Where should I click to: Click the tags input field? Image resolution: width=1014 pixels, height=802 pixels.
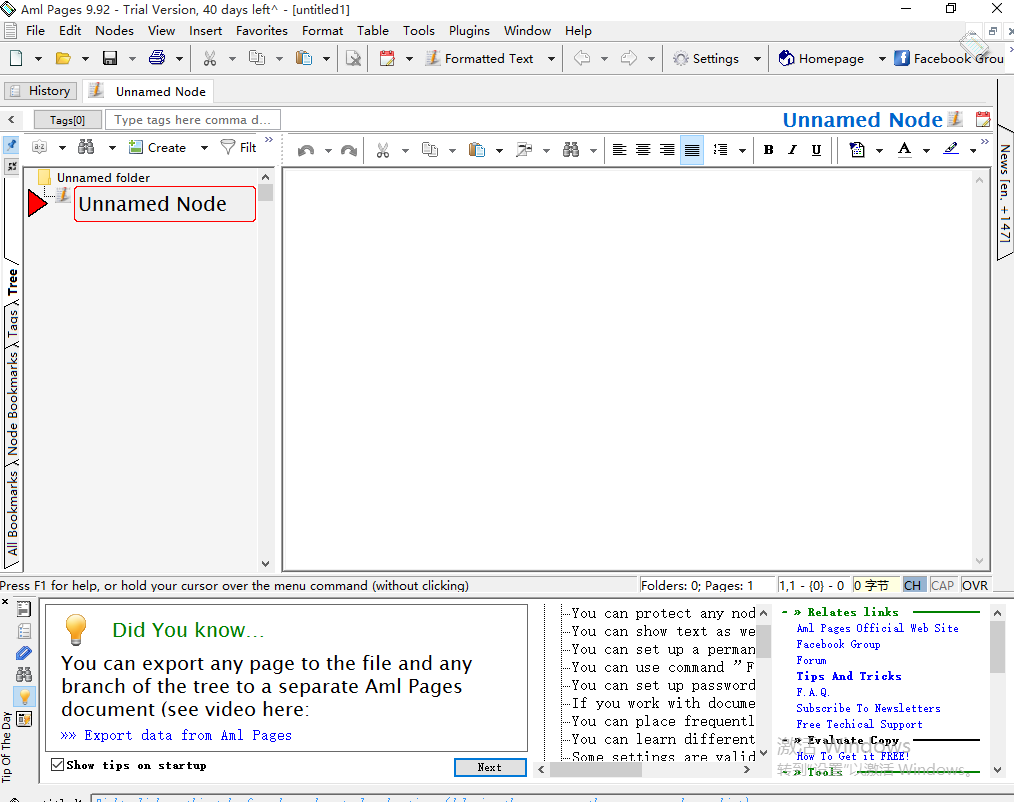click(x=192, y=120)
